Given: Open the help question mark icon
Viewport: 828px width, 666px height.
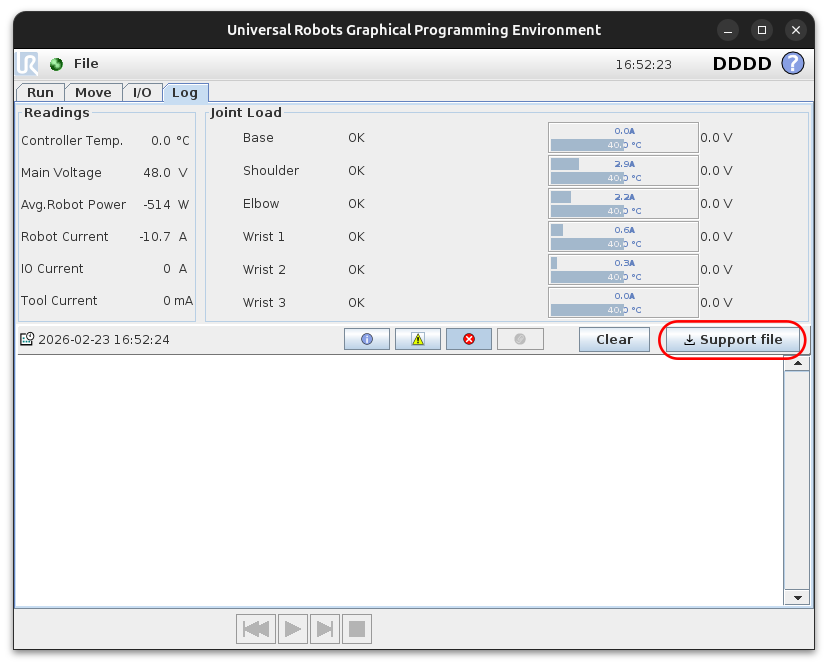Looking at the screenshot, I should pyautogui.click(x=793, y=63).
